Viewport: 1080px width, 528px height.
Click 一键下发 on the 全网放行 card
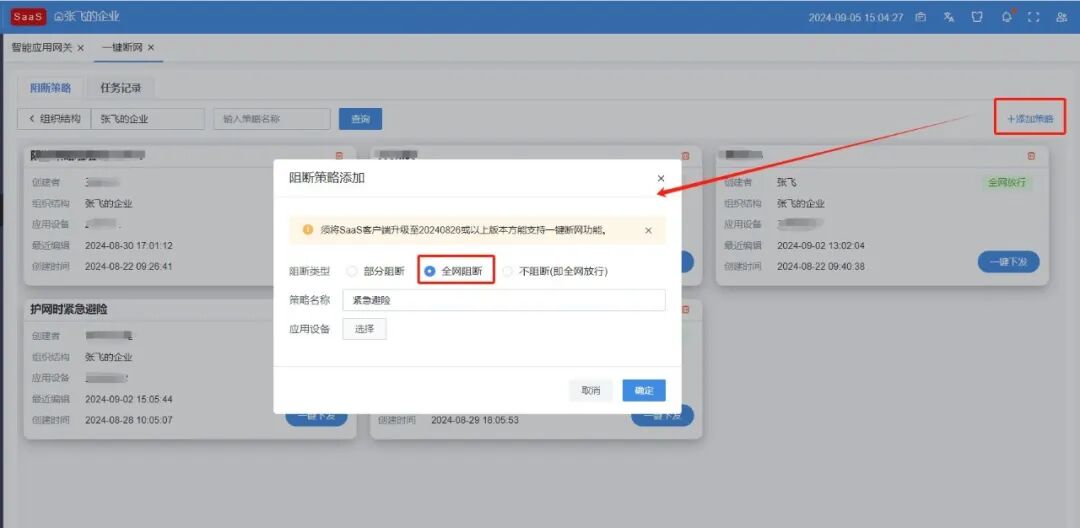click(x=1008, y=262)
